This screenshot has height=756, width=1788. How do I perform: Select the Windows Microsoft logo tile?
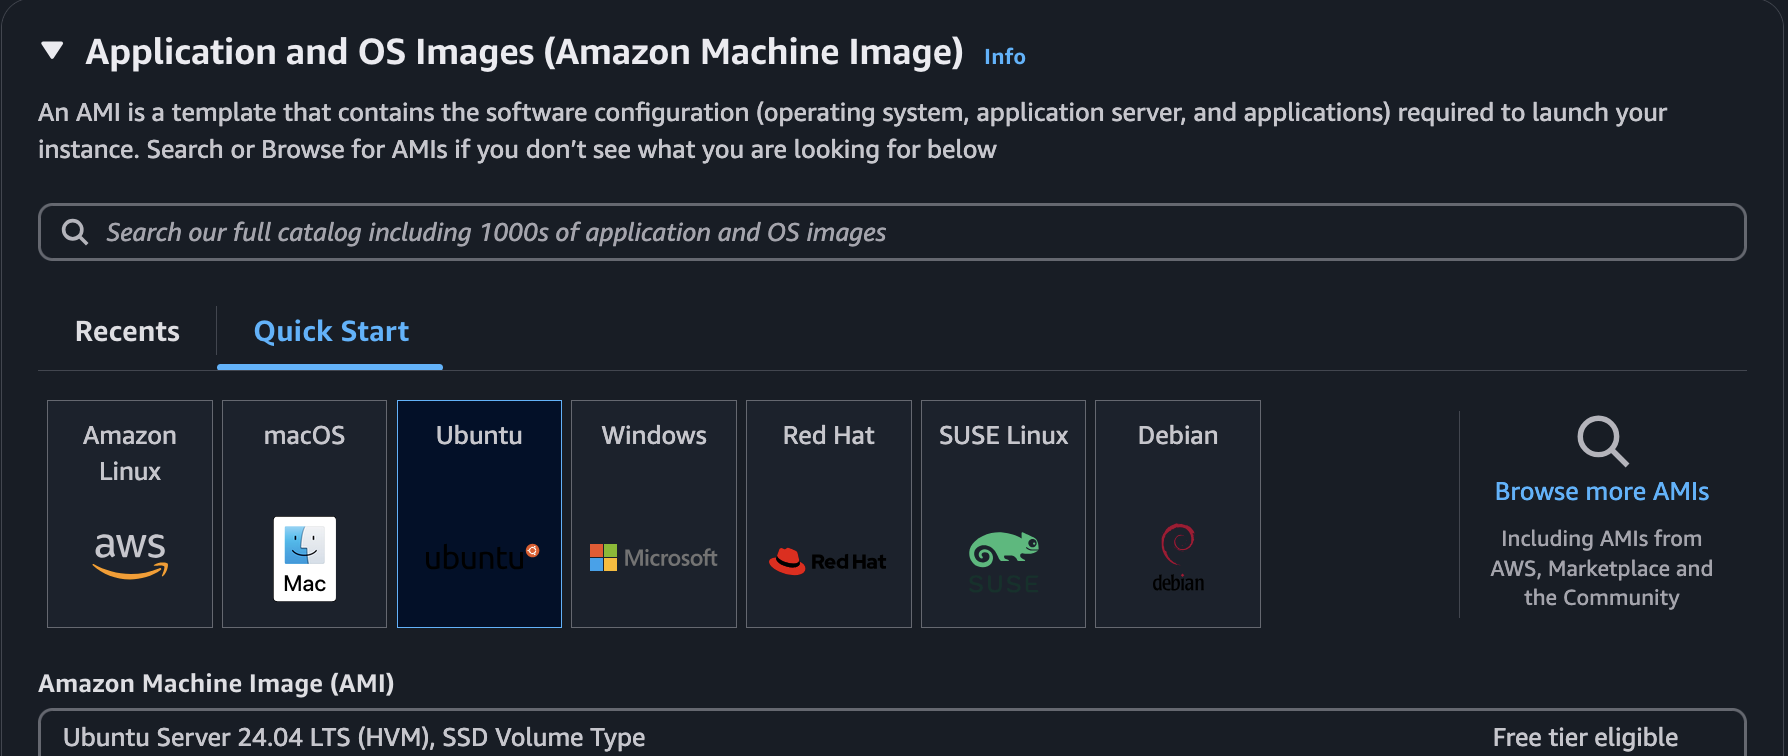tap(654, 514)
